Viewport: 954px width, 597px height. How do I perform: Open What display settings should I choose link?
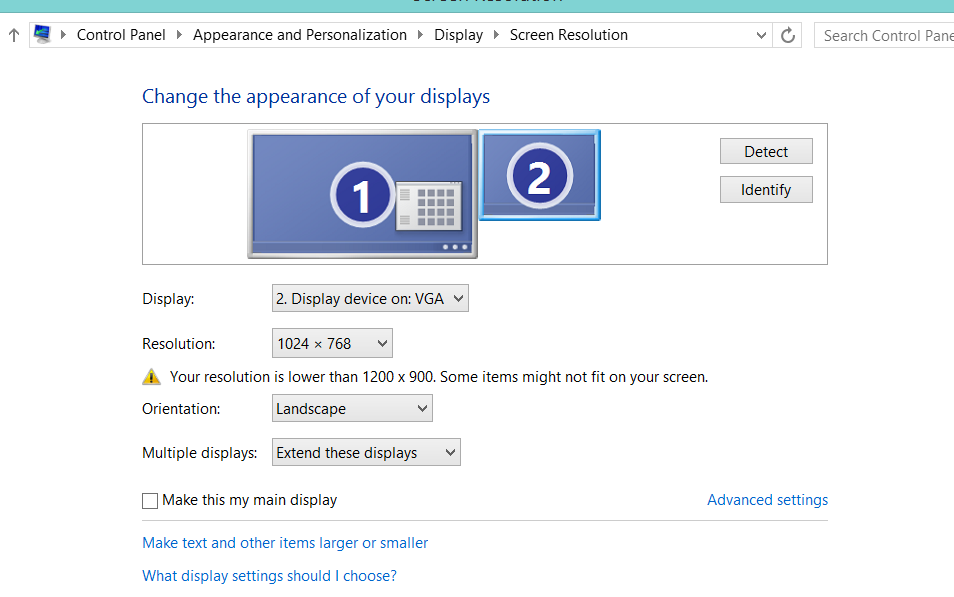click(270, 576)
